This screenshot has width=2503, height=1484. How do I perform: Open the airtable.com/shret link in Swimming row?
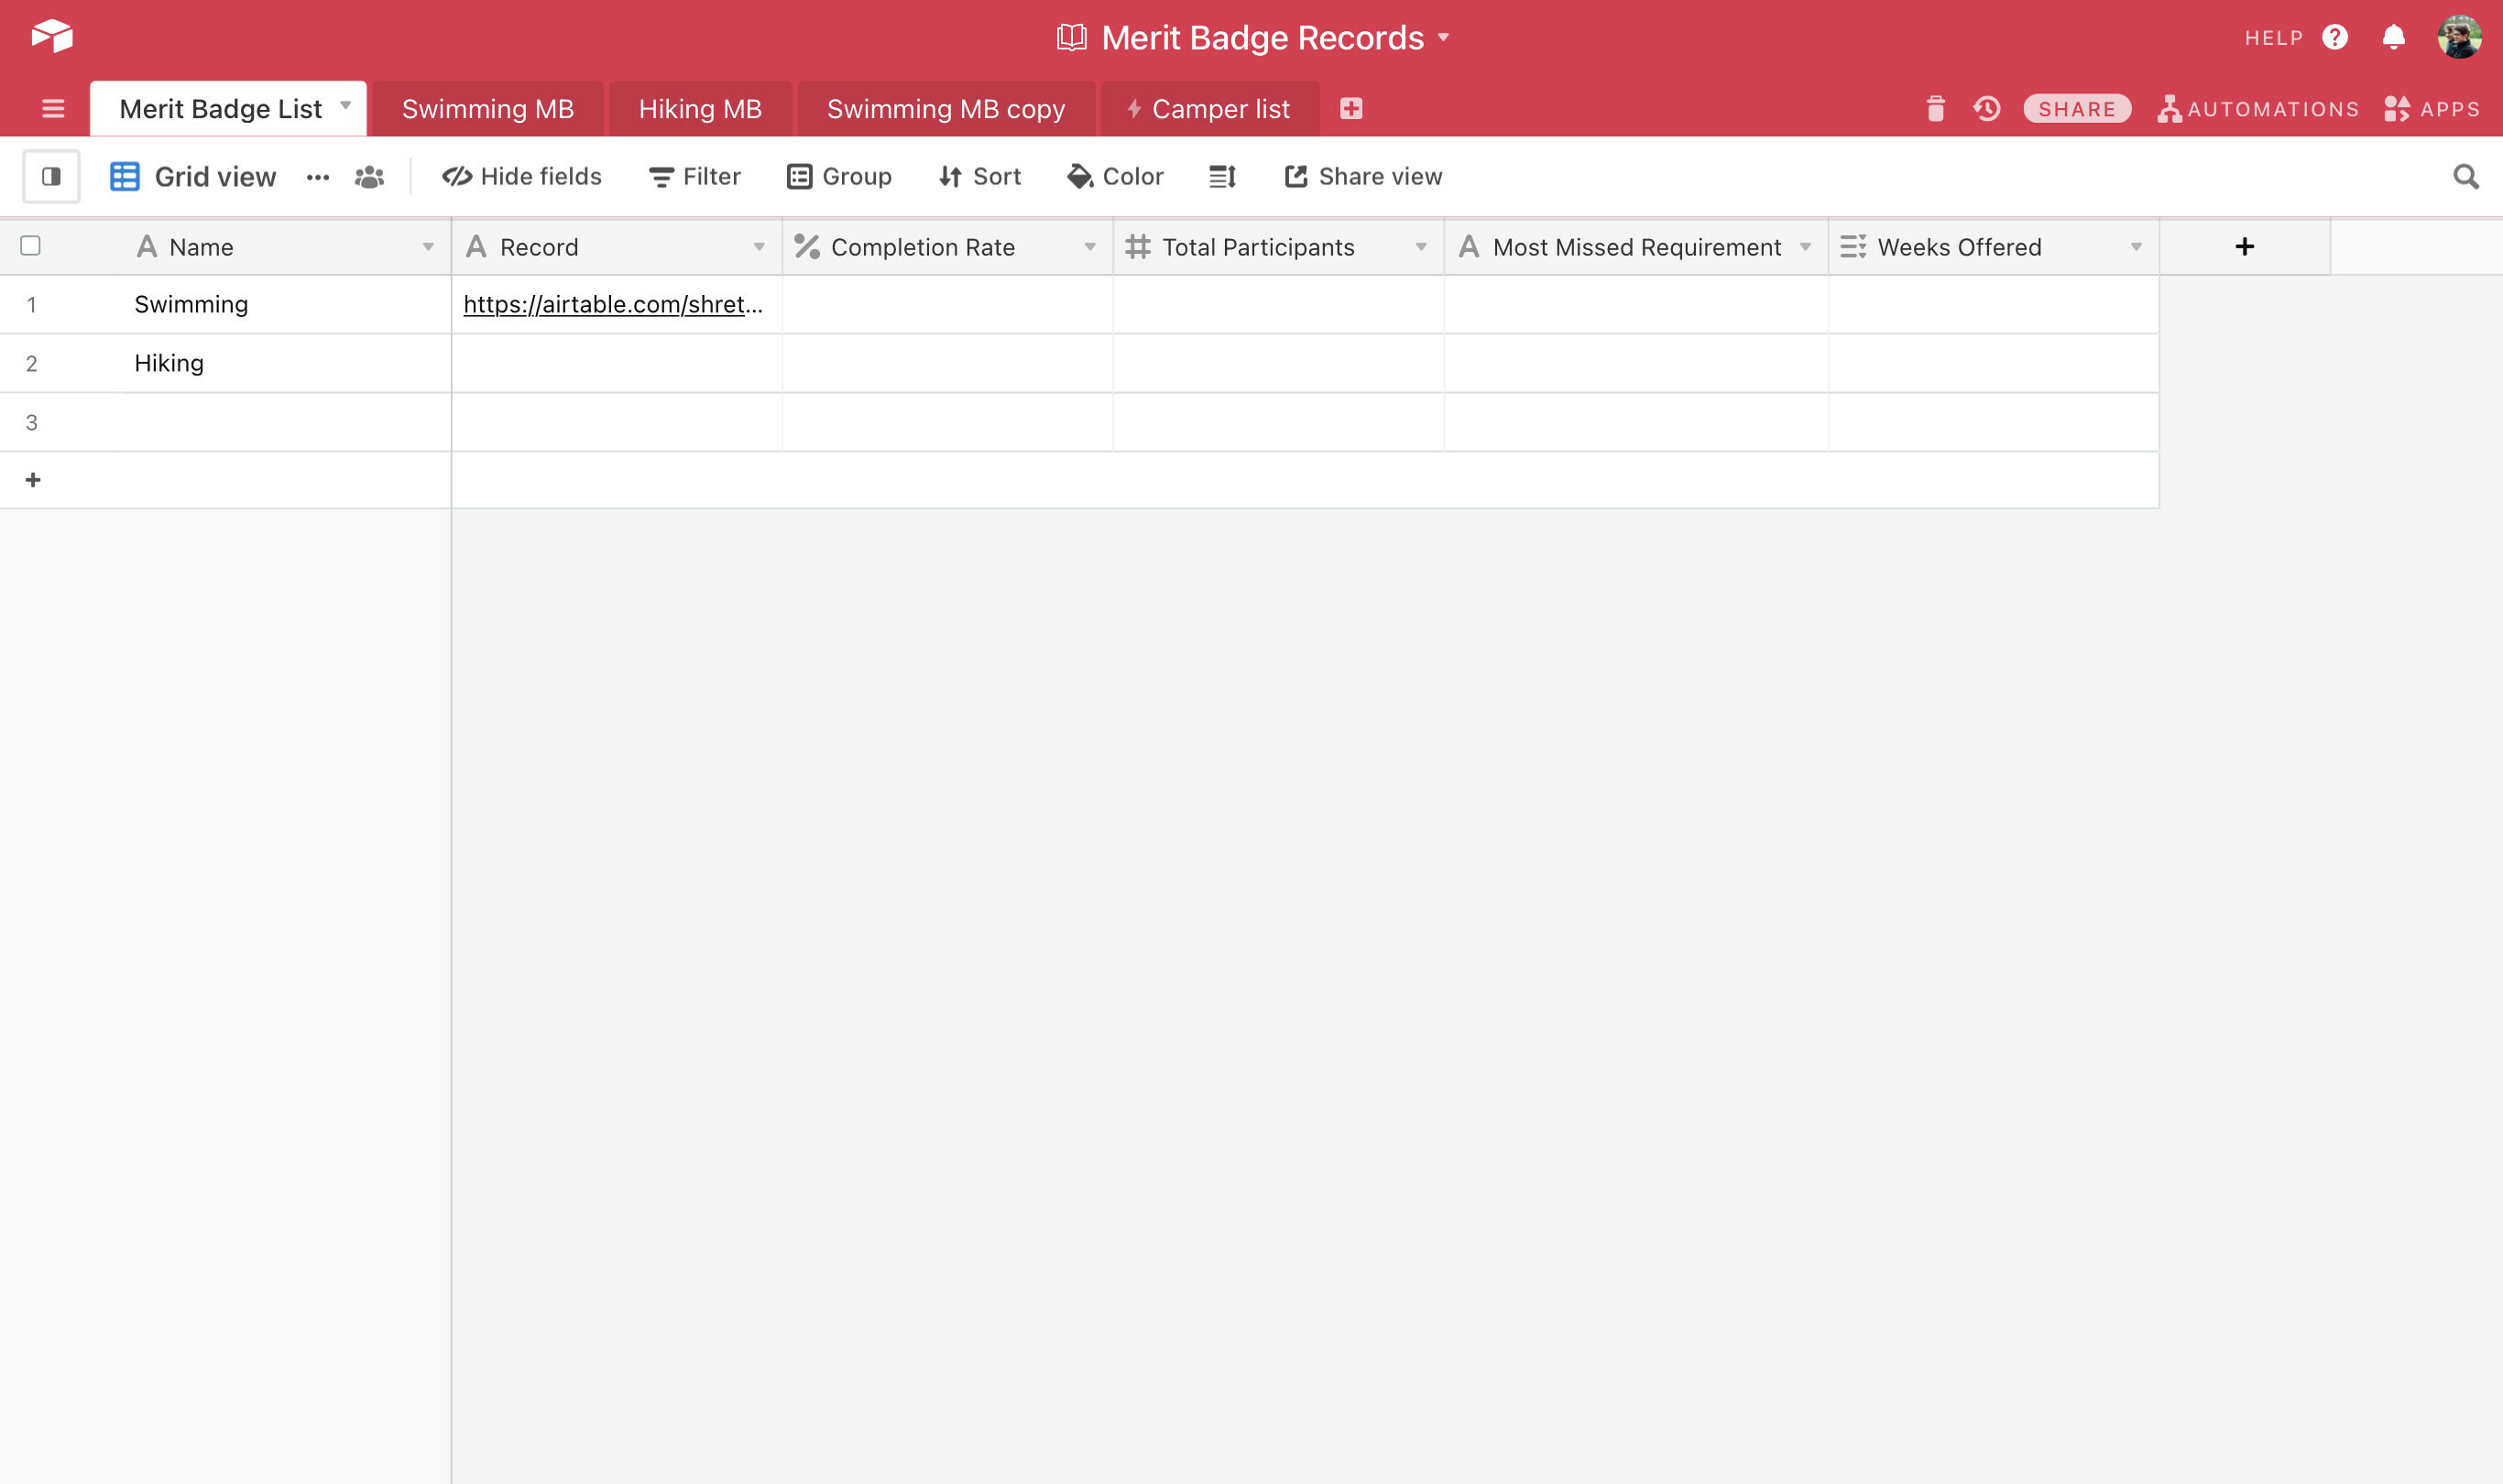613,304
